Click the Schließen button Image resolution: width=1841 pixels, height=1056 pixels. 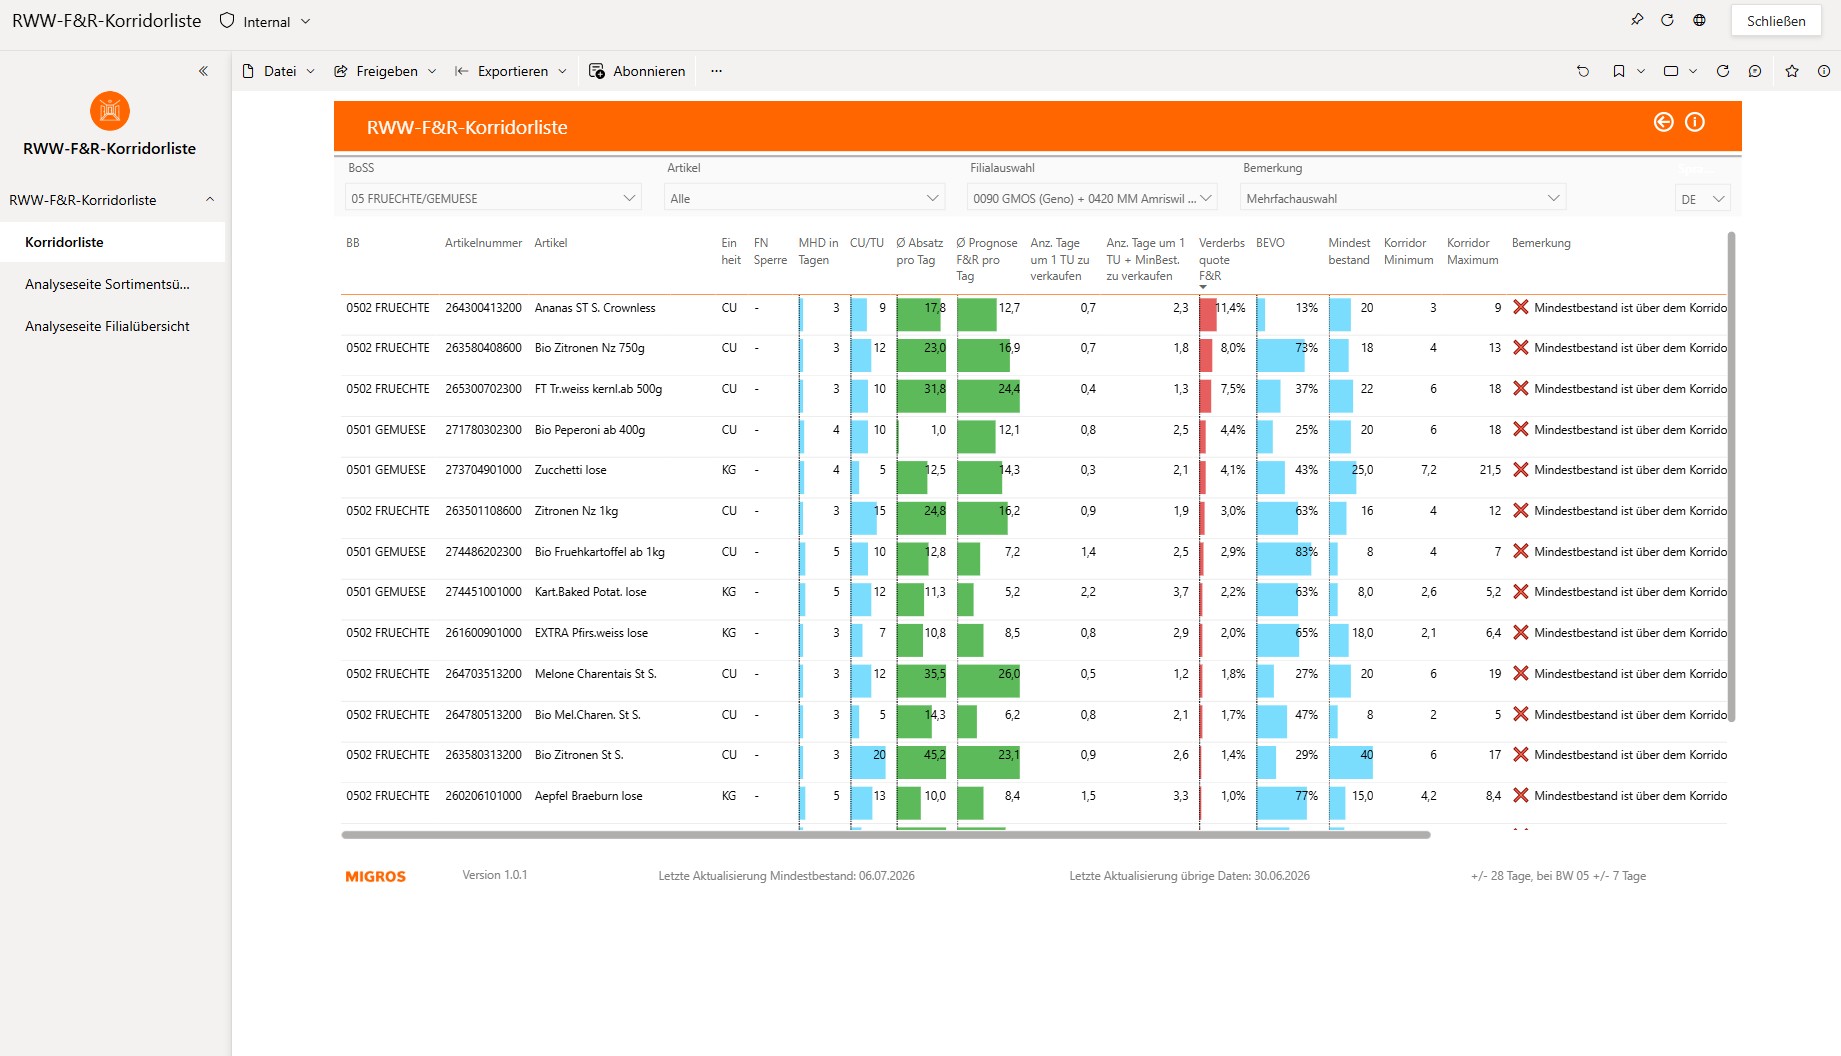point(1776,21)
